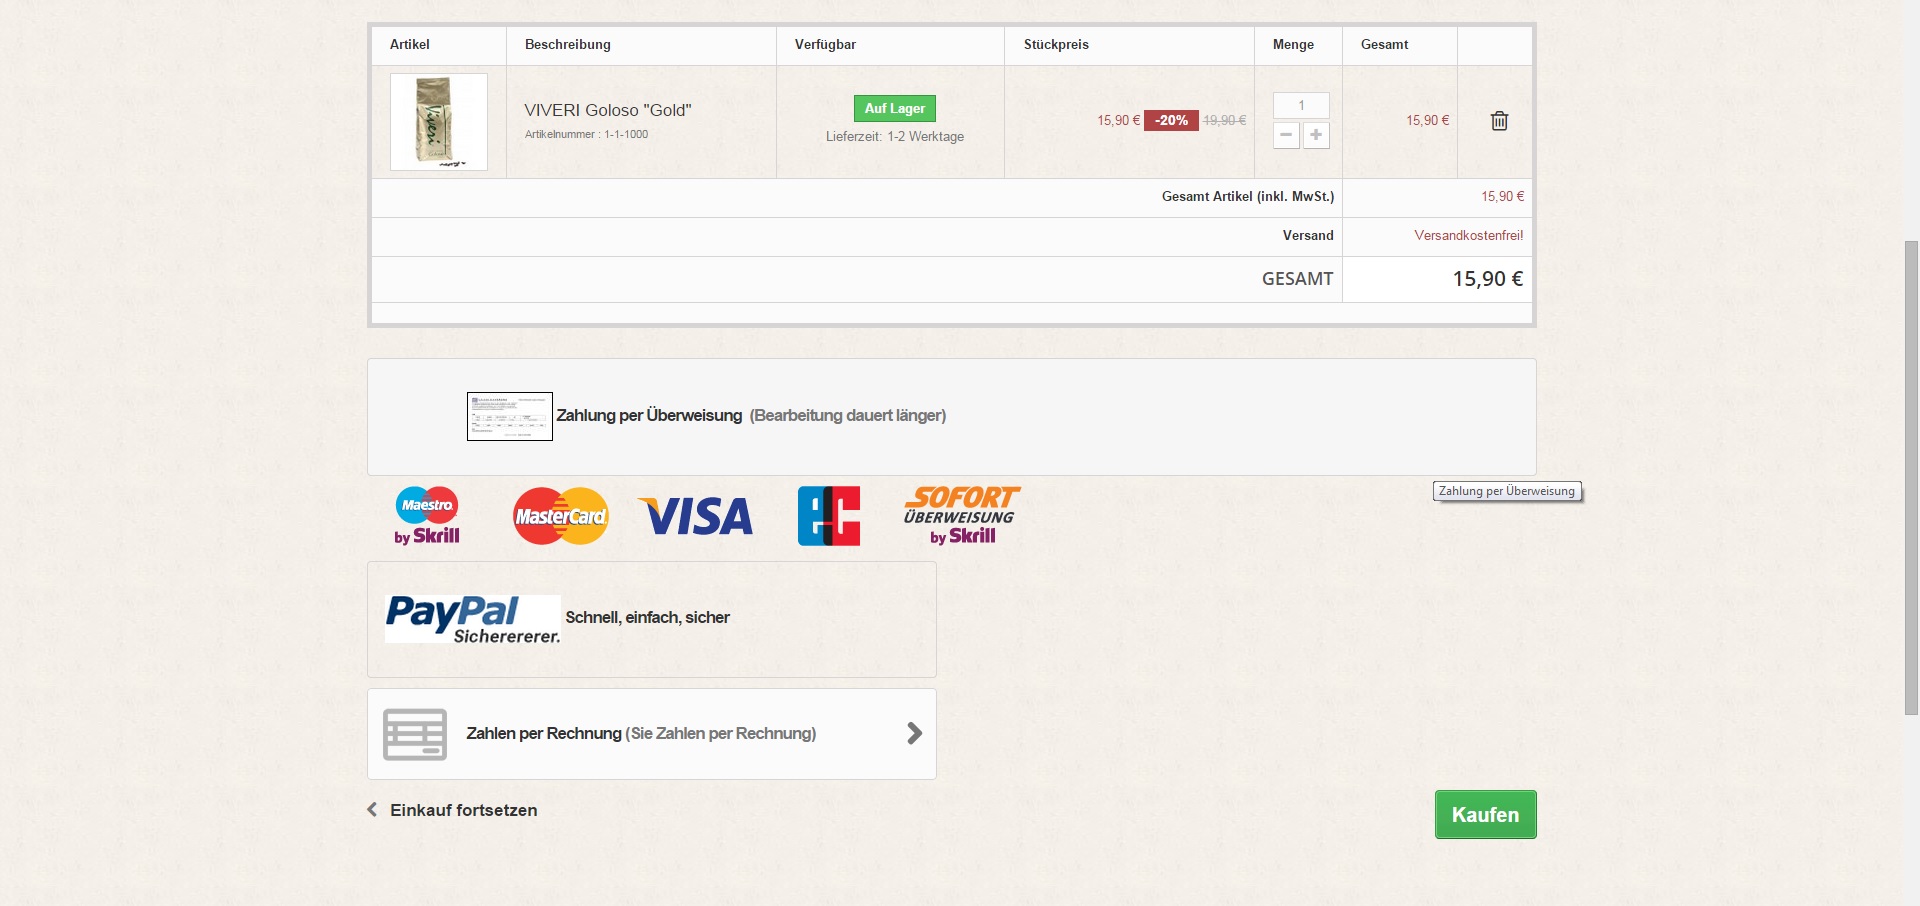This screenshot has height=906, width=1920.
Task: Click the PayPal Sichererer logo
Action: click(x=473, y=619)
